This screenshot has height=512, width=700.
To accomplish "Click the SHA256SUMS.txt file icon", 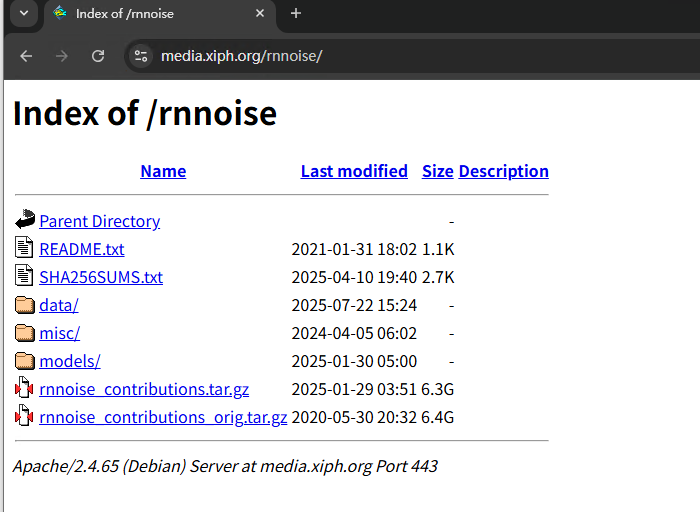I will pyautogui.click(x=25, y=277).
